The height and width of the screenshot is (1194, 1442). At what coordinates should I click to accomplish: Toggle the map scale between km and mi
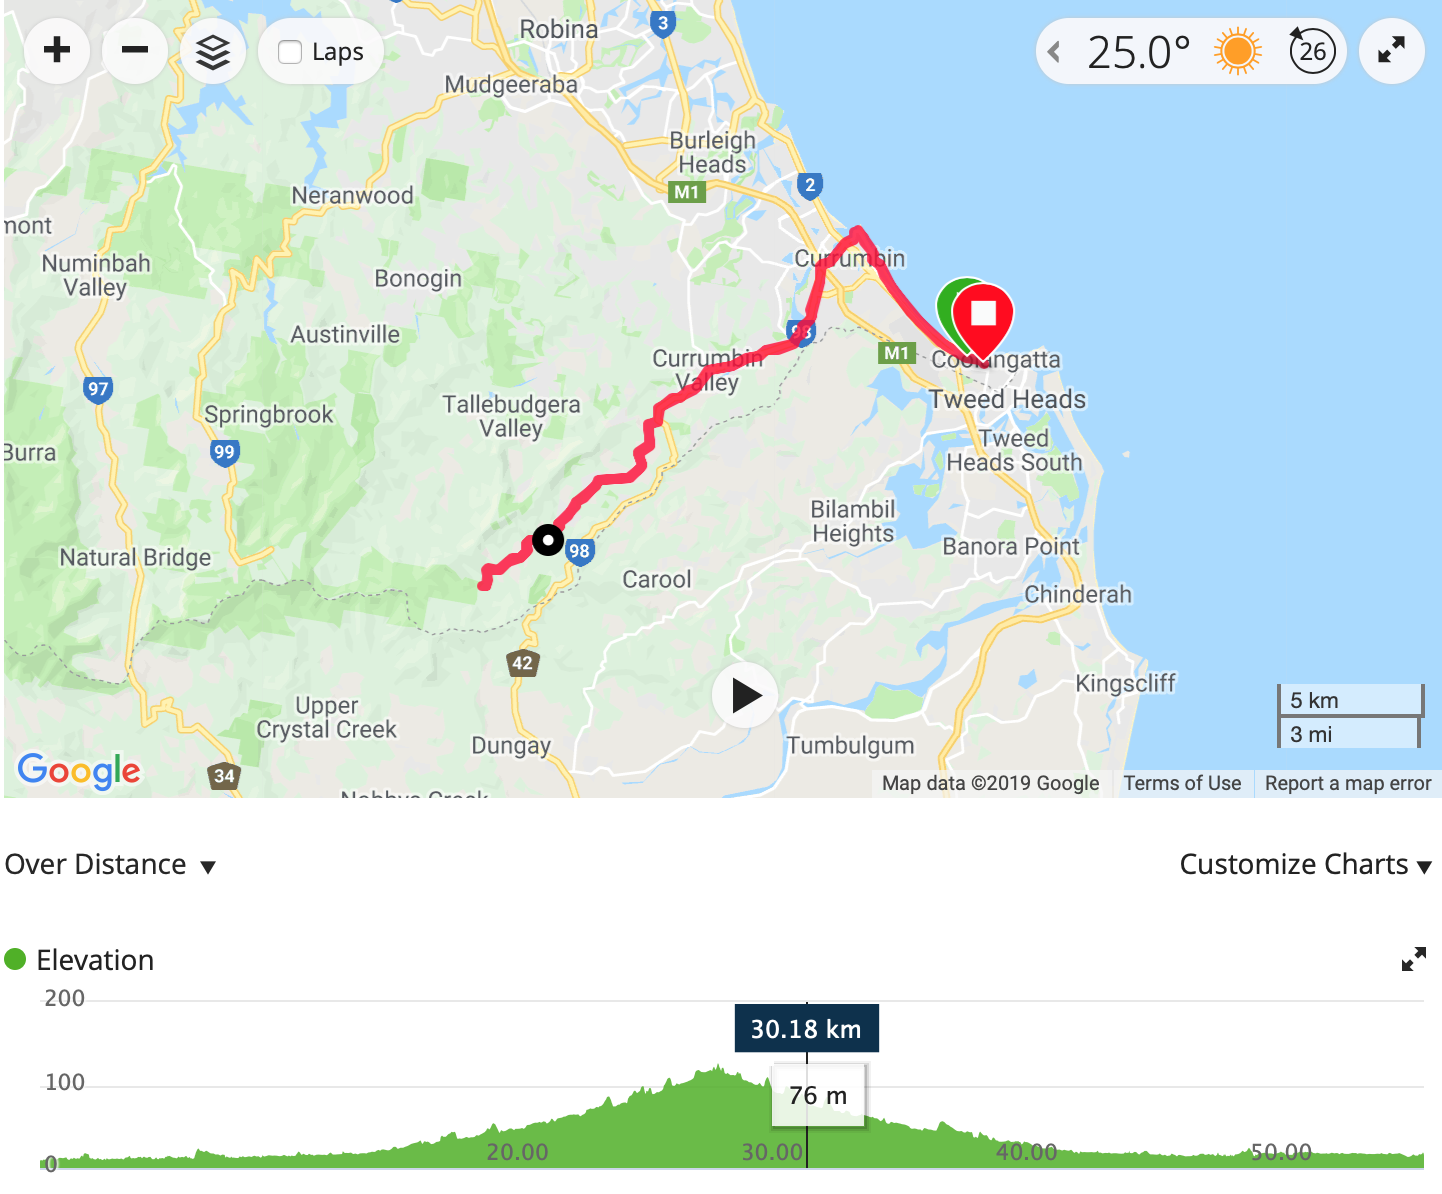[x=1350, y=716]
